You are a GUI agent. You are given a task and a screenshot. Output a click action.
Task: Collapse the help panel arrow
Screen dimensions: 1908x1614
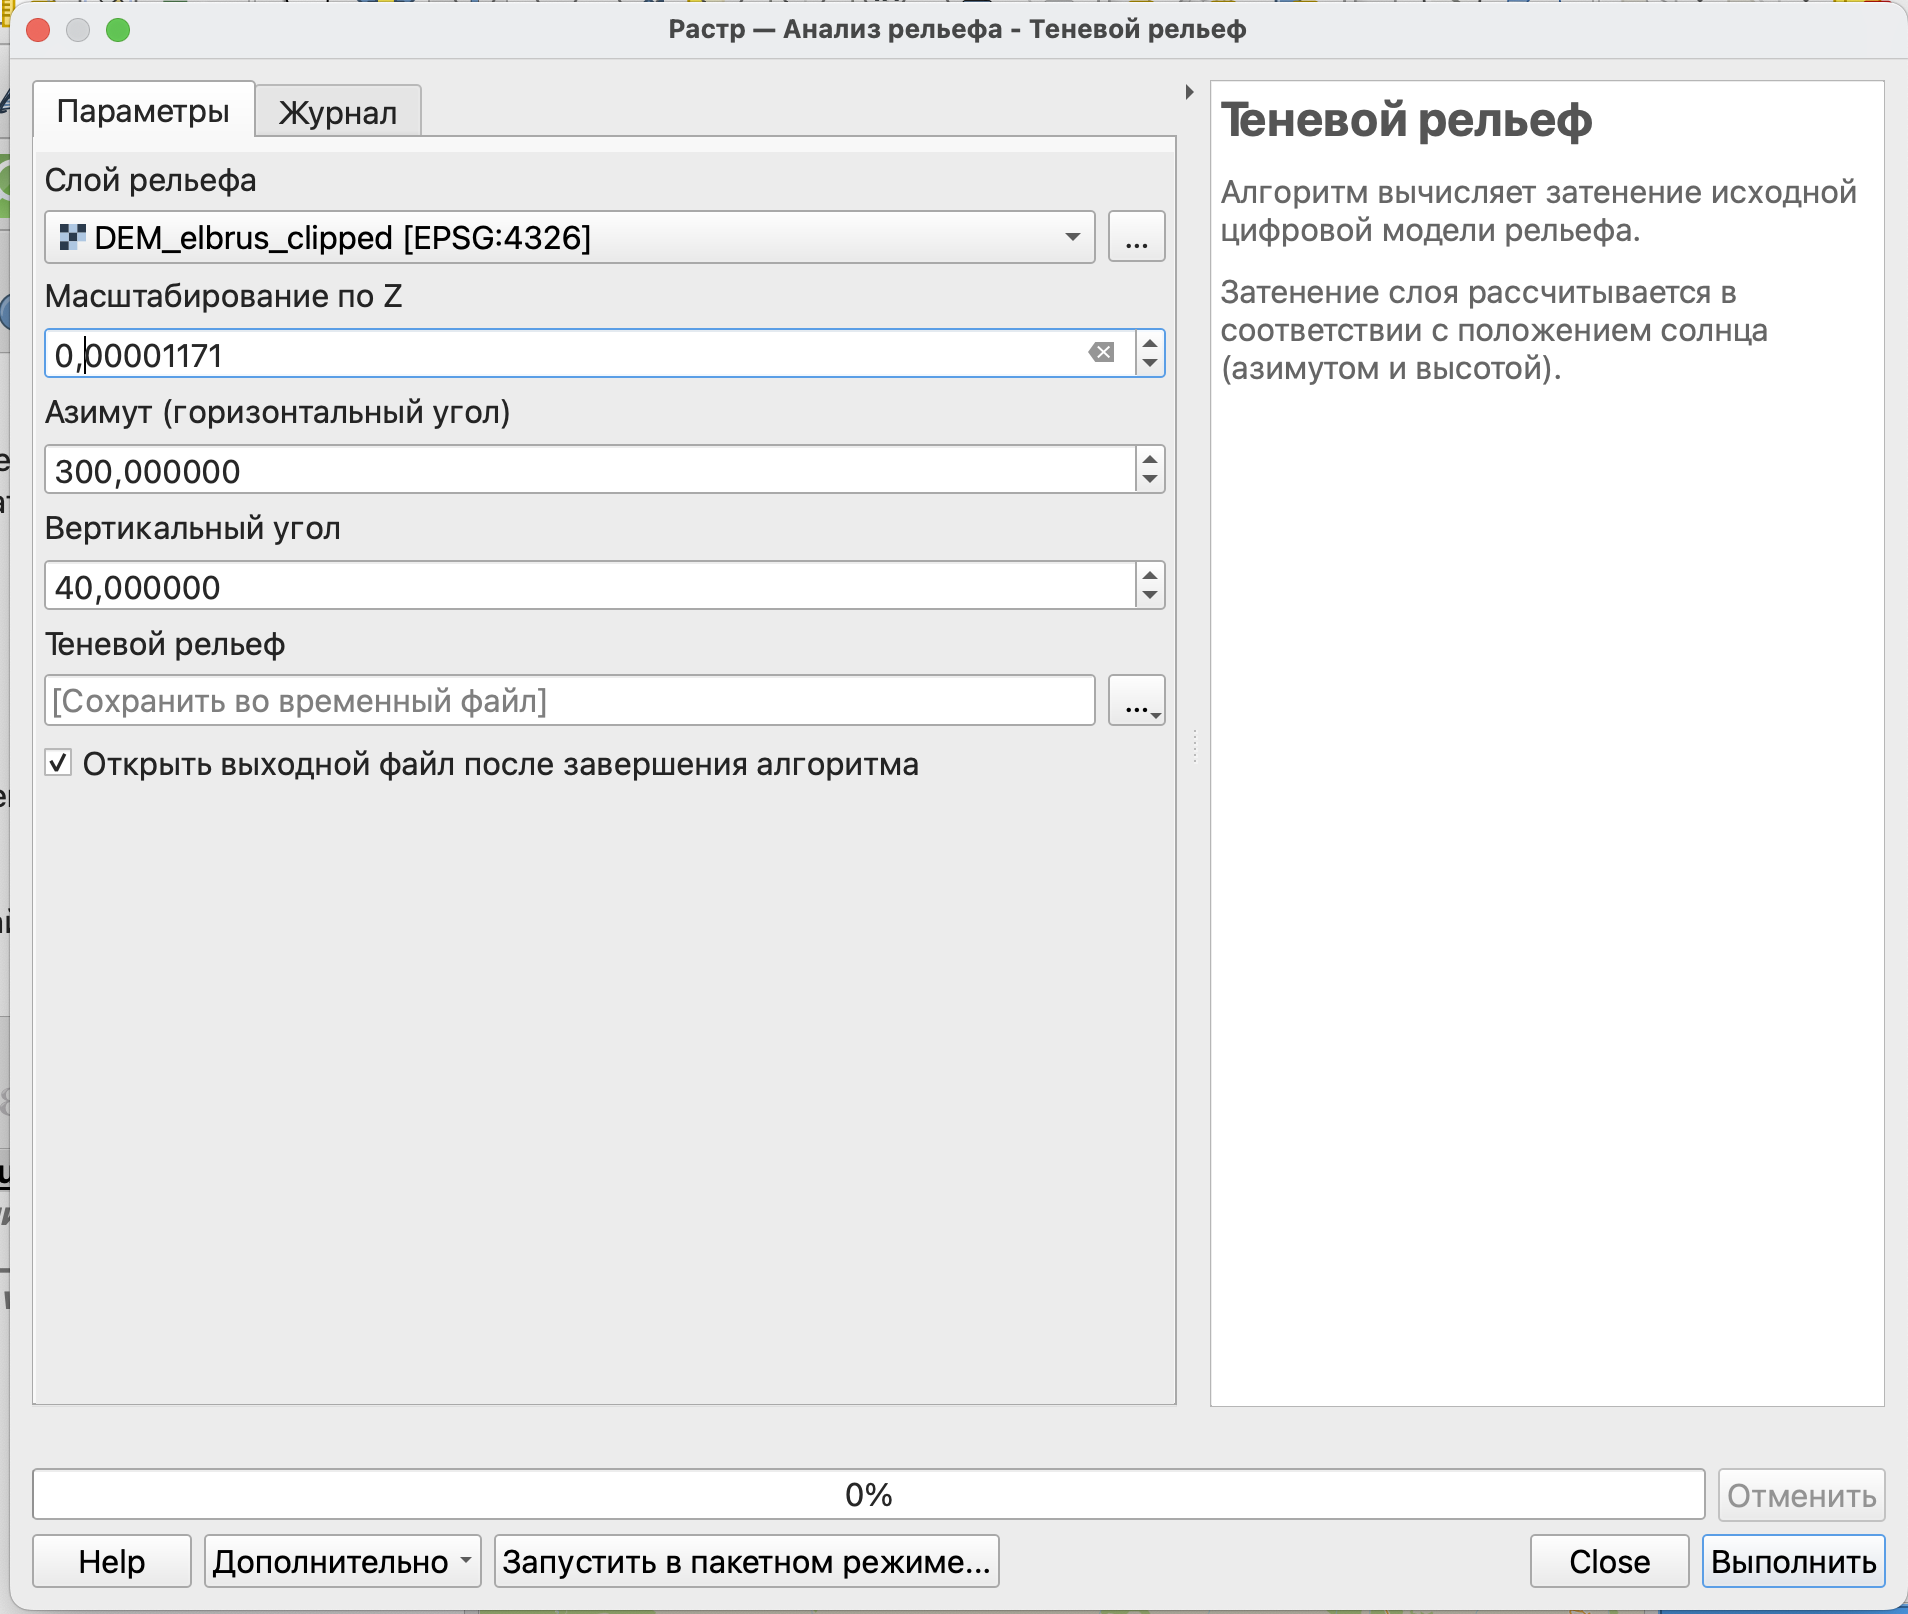1189,92
